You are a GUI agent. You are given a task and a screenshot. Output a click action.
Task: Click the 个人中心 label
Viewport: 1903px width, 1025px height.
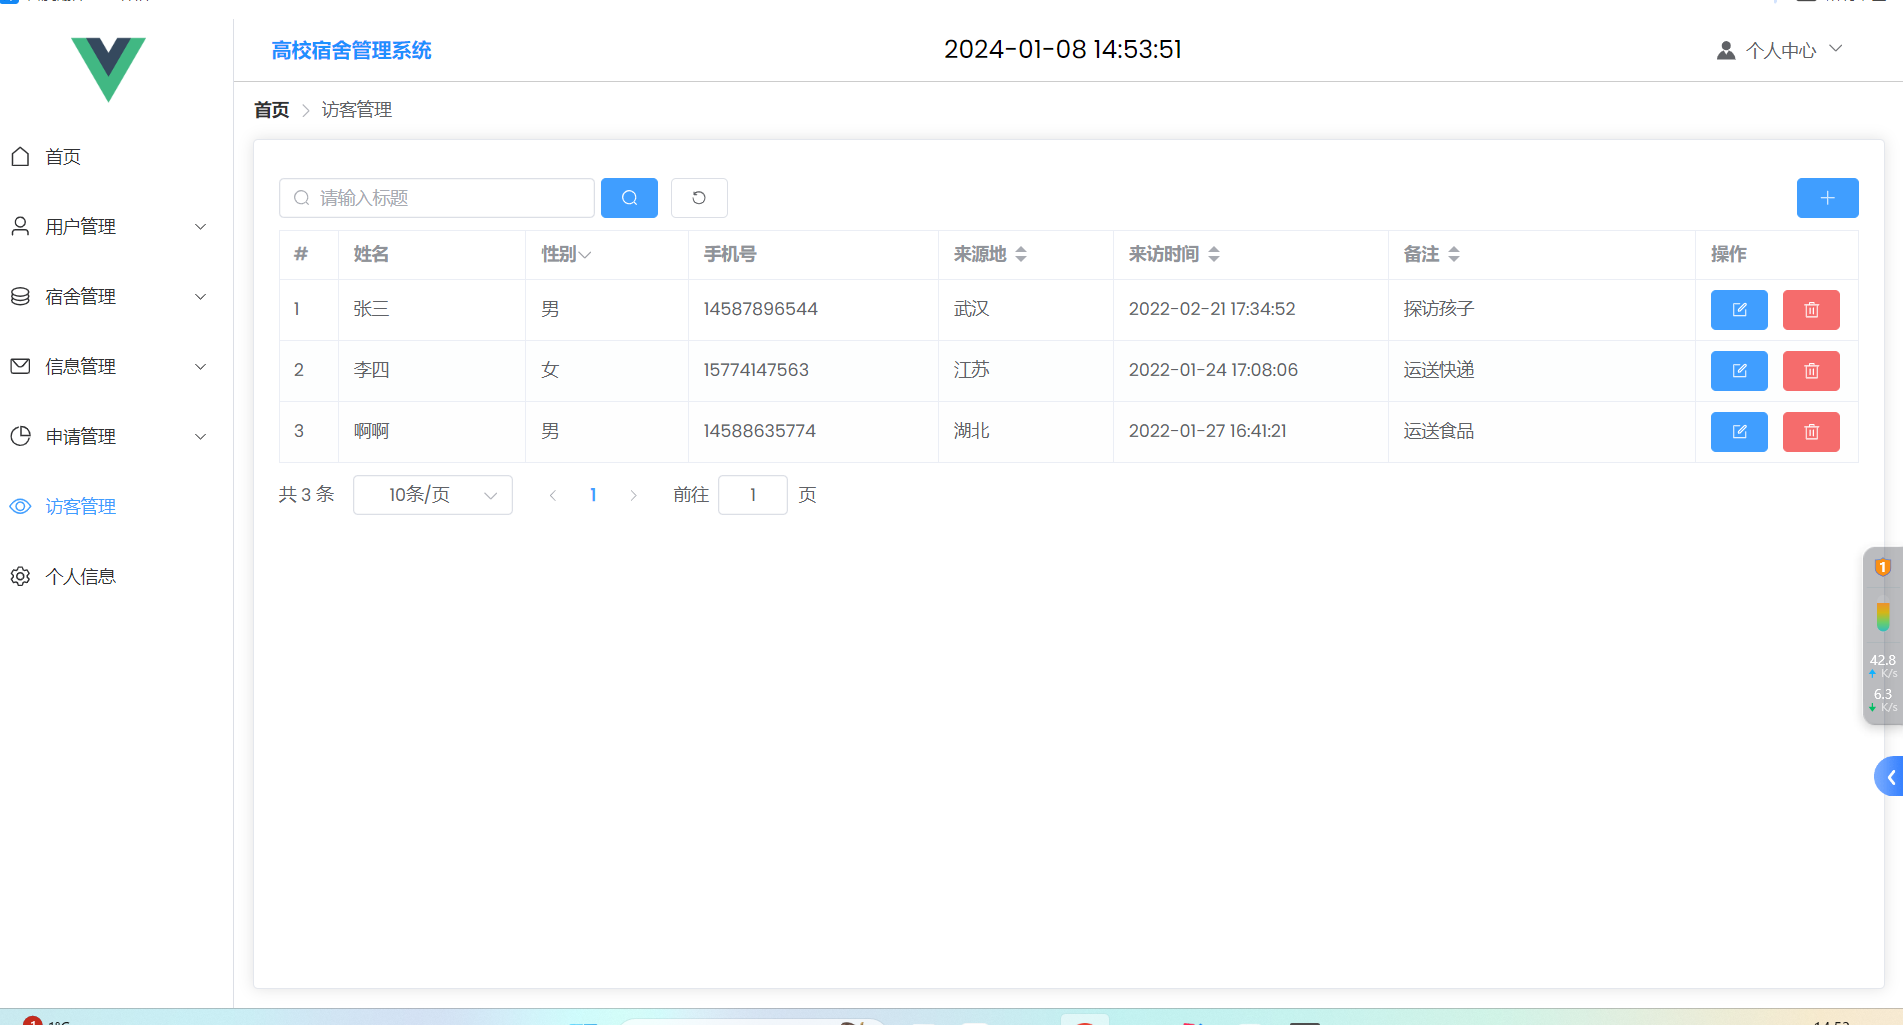point(1781,50)
